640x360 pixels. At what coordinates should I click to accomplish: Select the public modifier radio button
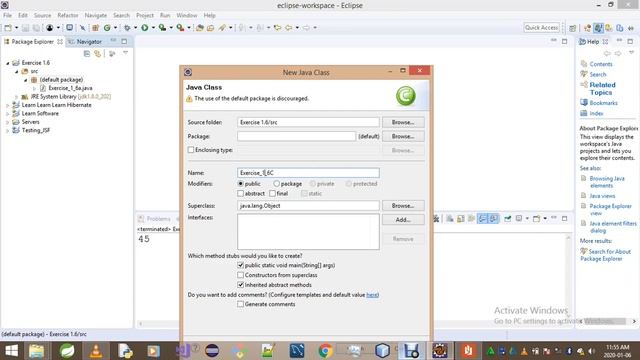pyautogui.click(x=240, y=184)
